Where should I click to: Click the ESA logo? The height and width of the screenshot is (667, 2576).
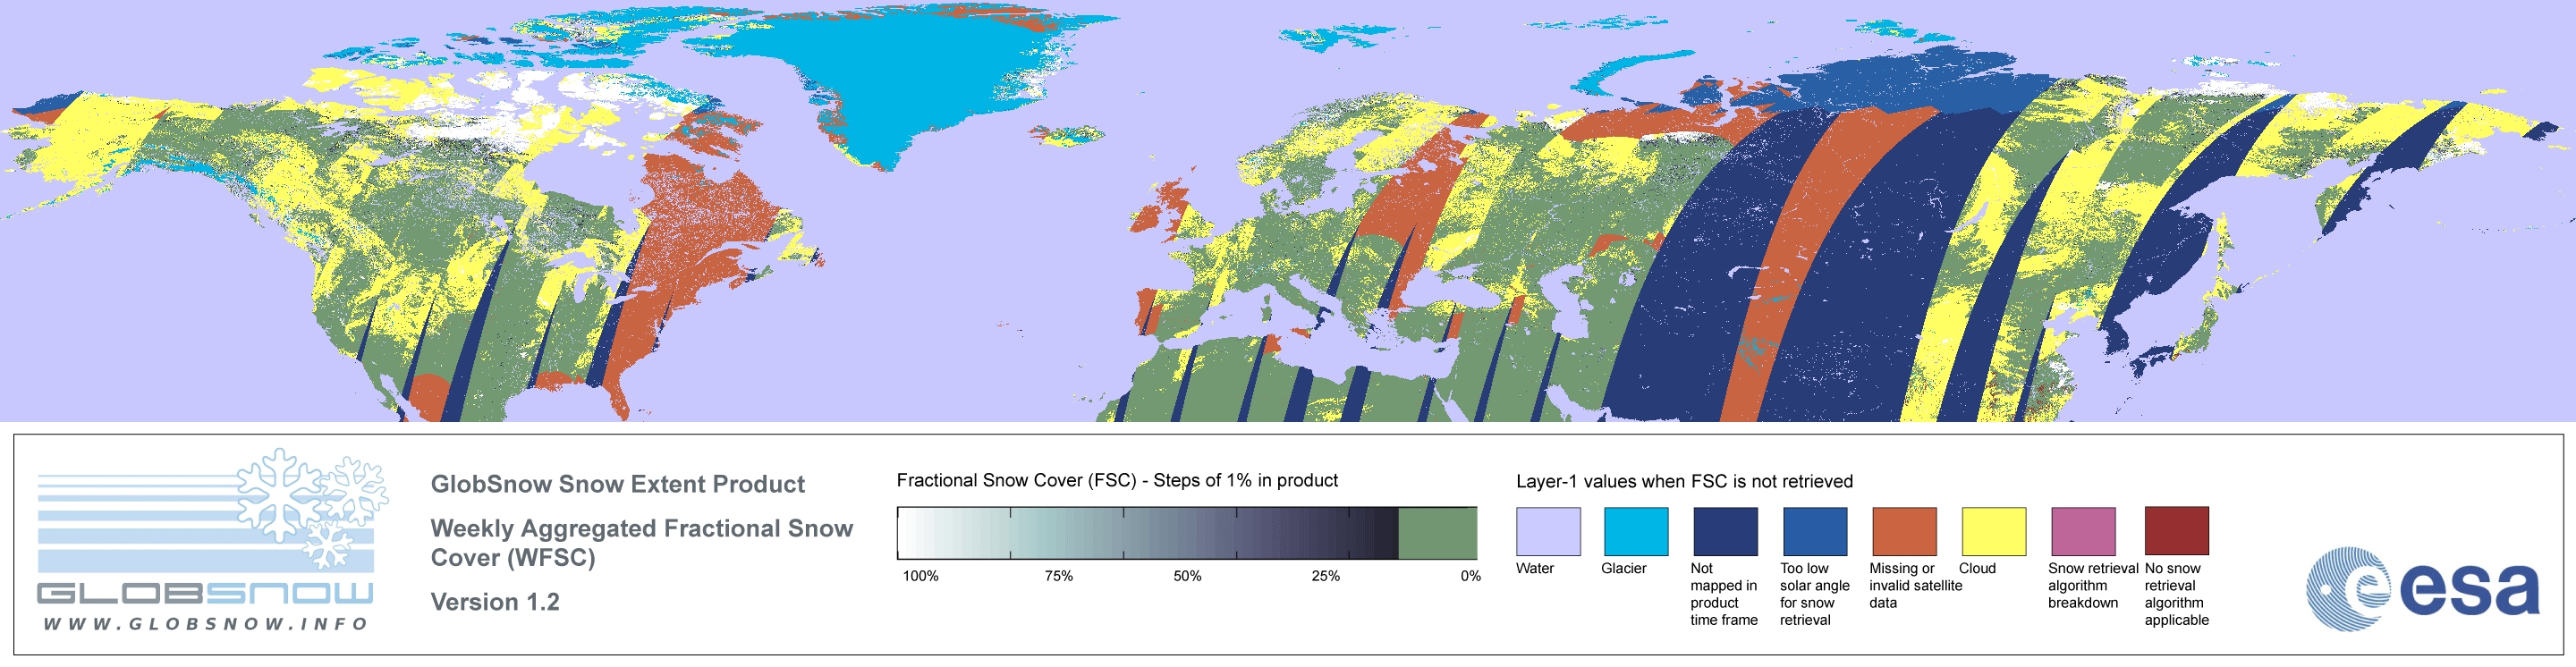coord(2422,589)
